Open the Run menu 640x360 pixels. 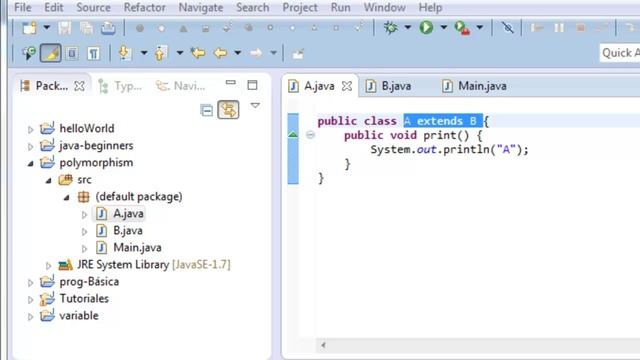click(x=340, y=7)
